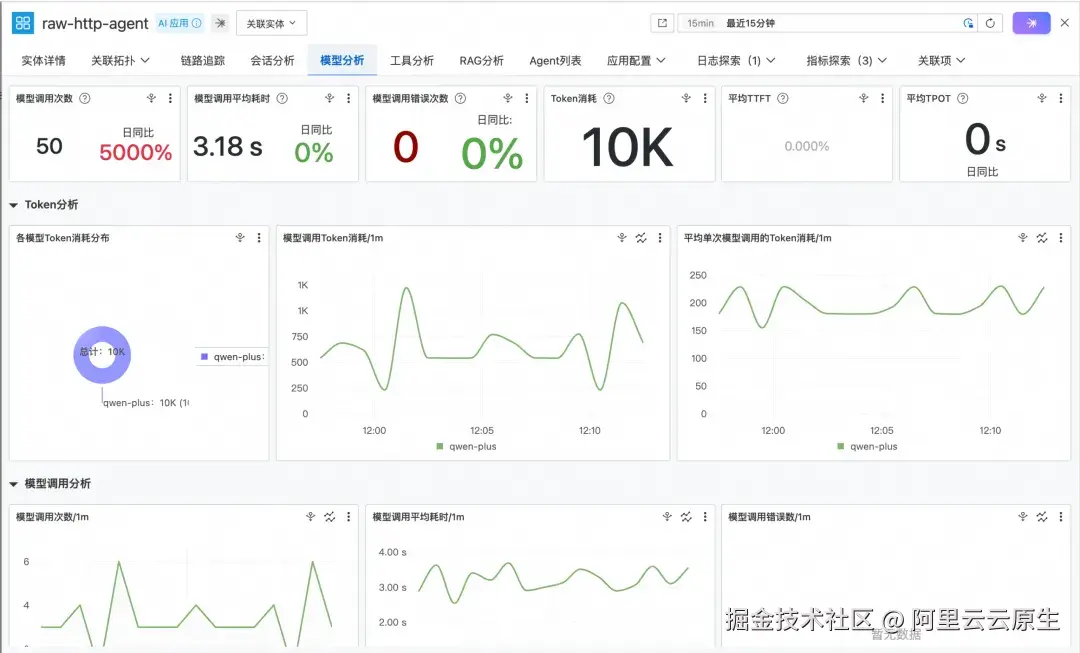Click the 最近15分钟 time range field
1080x653 pixels.
click(x=827, y=23)
